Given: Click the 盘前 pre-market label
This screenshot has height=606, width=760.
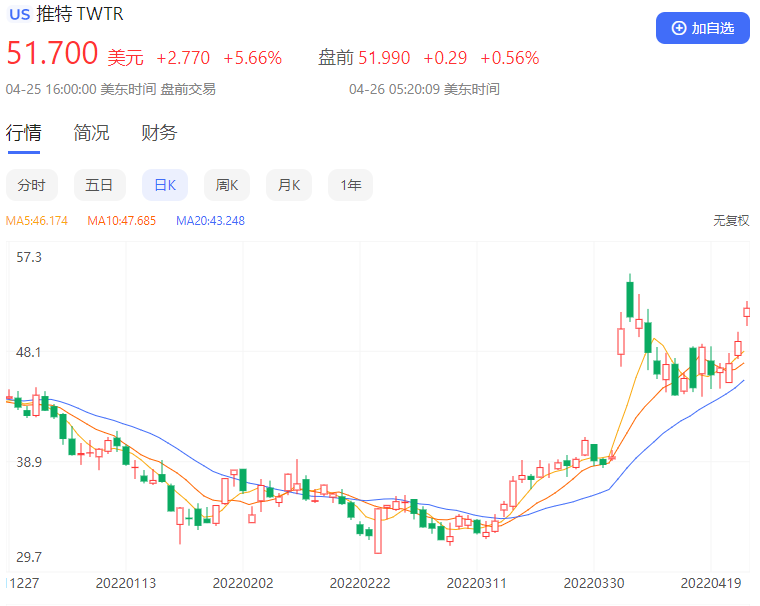Looking at the screenshot, I should (336, 58).
